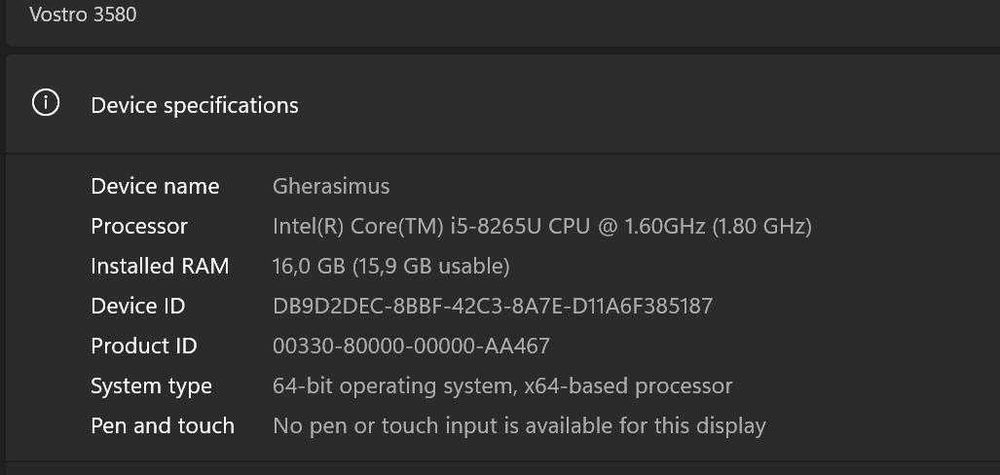Click the Pen and touch label
The width and height of the screenshot is (1000, 475).
coord(162,426)
